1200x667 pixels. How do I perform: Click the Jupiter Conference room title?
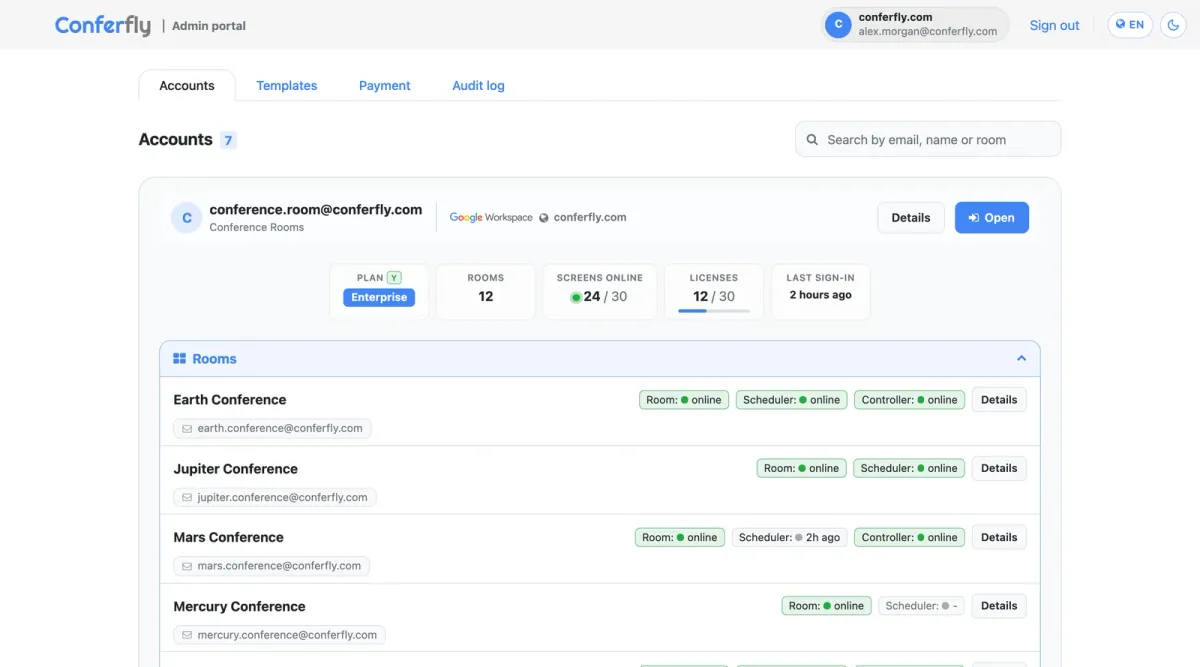coord(236,468)
